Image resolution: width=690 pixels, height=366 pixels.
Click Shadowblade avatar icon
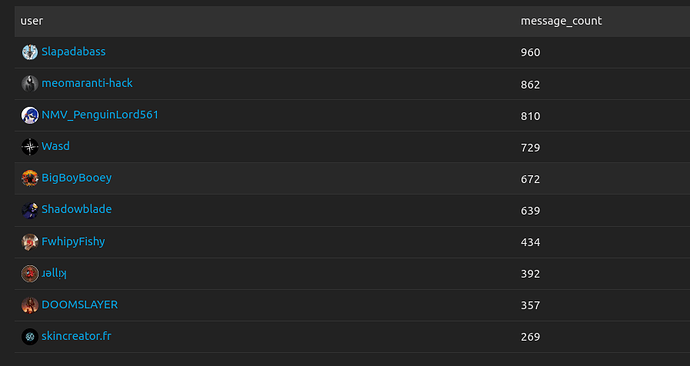(x=30, y=210)
